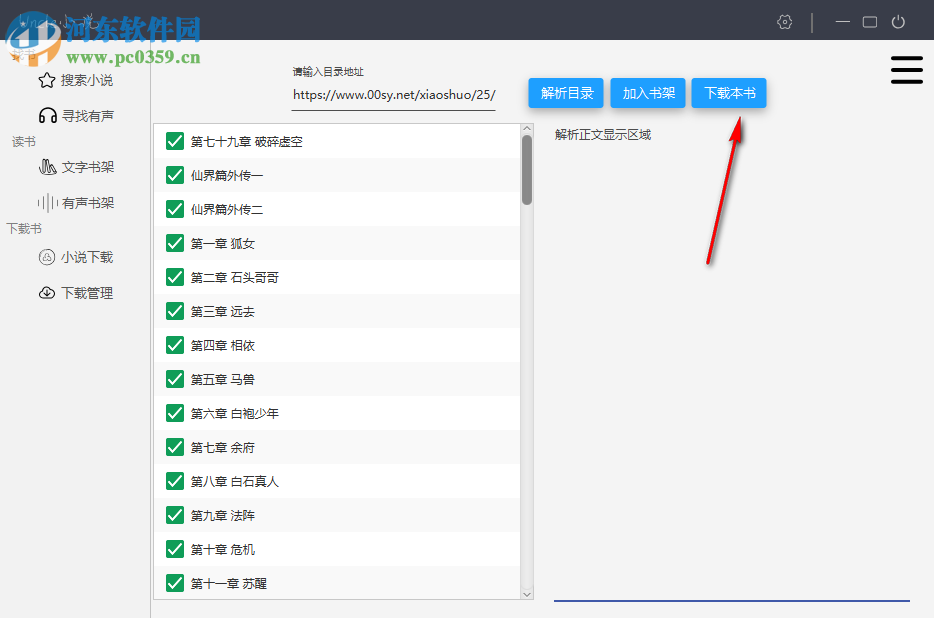Open 有声书架 using its audio bars icon
Image resolution: width=934 pixels, height=618 pixels.
click(48, 202)
